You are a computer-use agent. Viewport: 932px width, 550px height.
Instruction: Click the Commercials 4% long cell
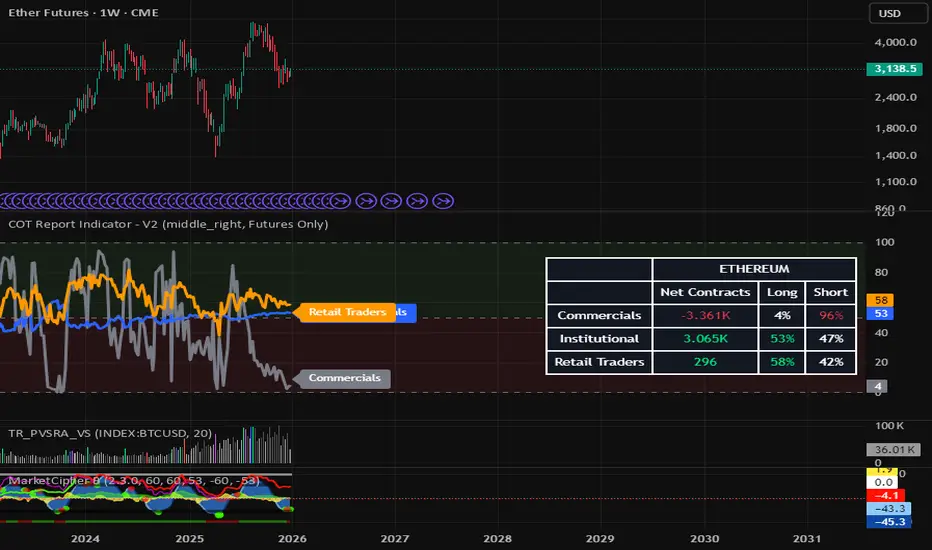click(x=782, y=316)
